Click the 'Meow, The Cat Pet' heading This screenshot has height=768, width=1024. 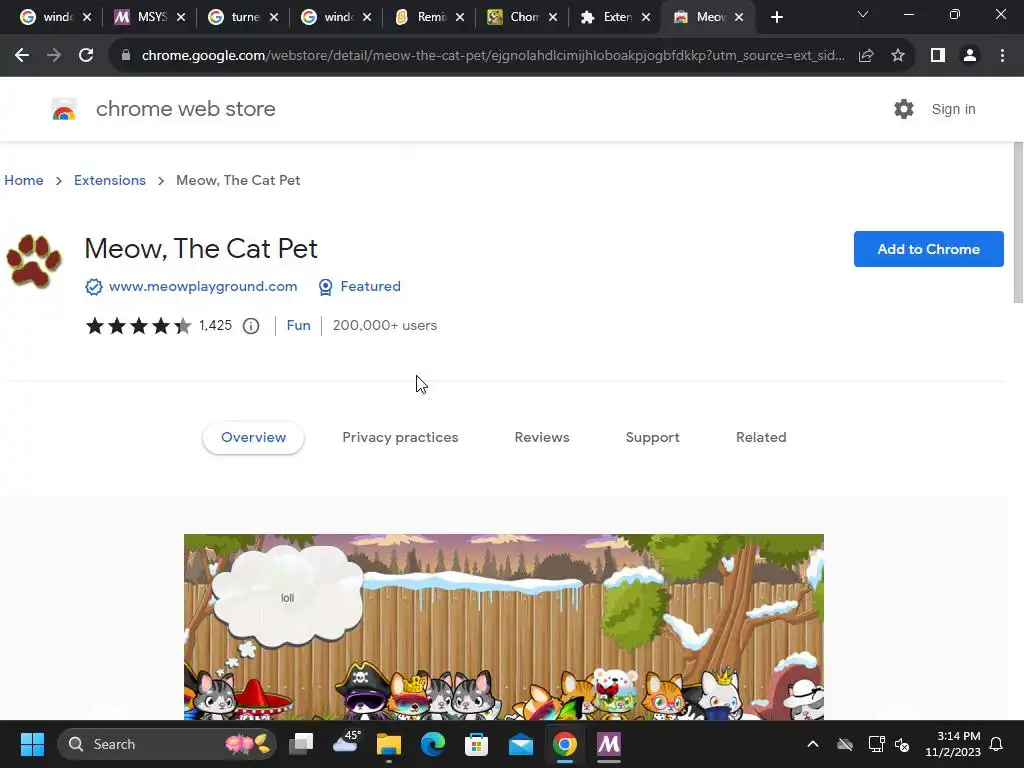[x=201, y=249]
